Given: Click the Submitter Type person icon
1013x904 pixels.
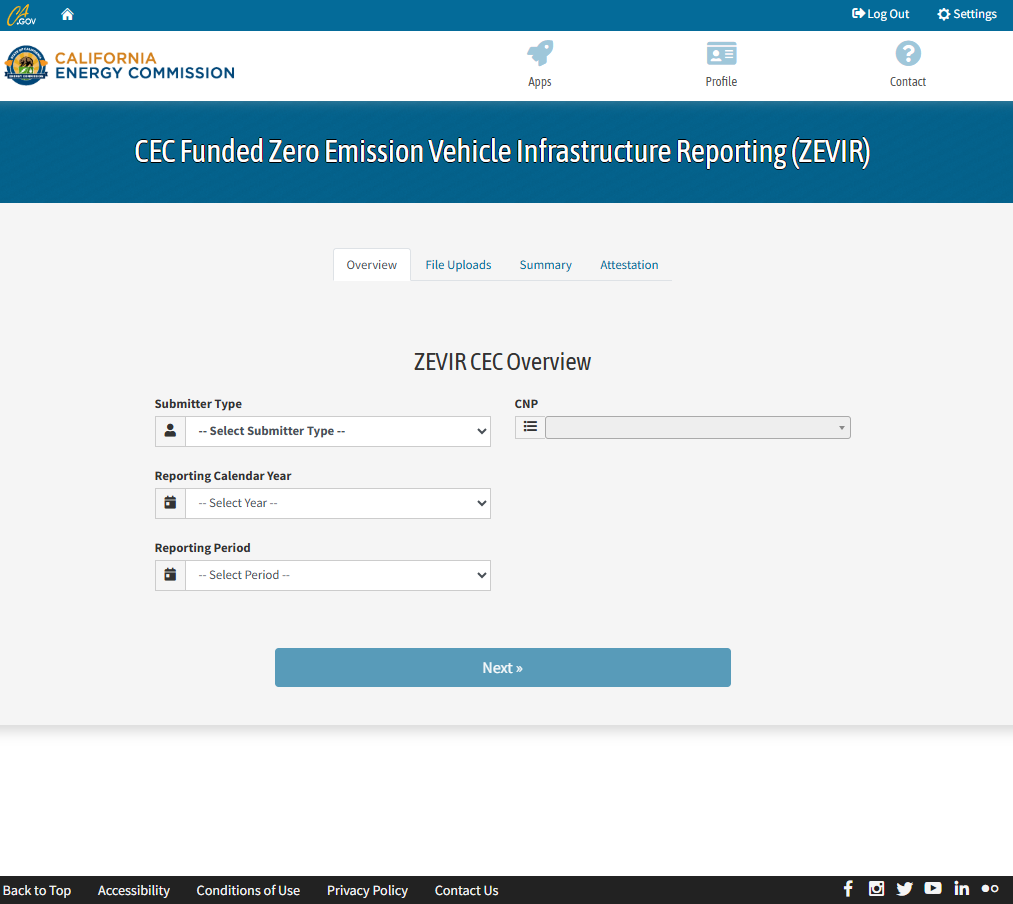Looking at the screenshot, I should (170, 430).
